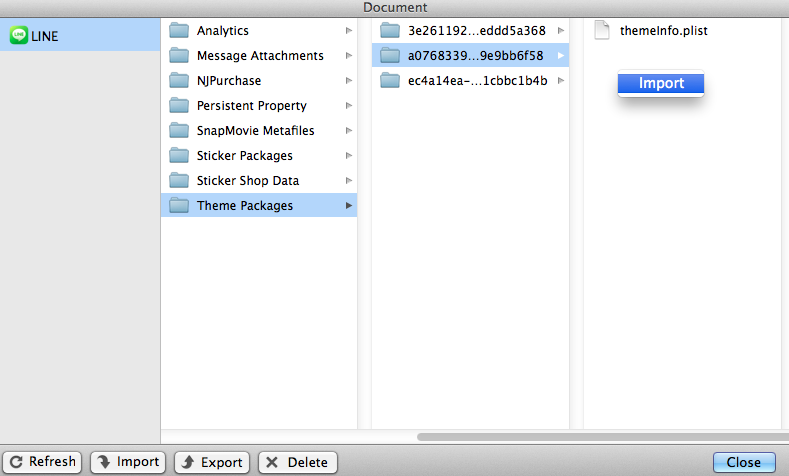Click the Persistent Property folder icon

[x=179, y=106]
